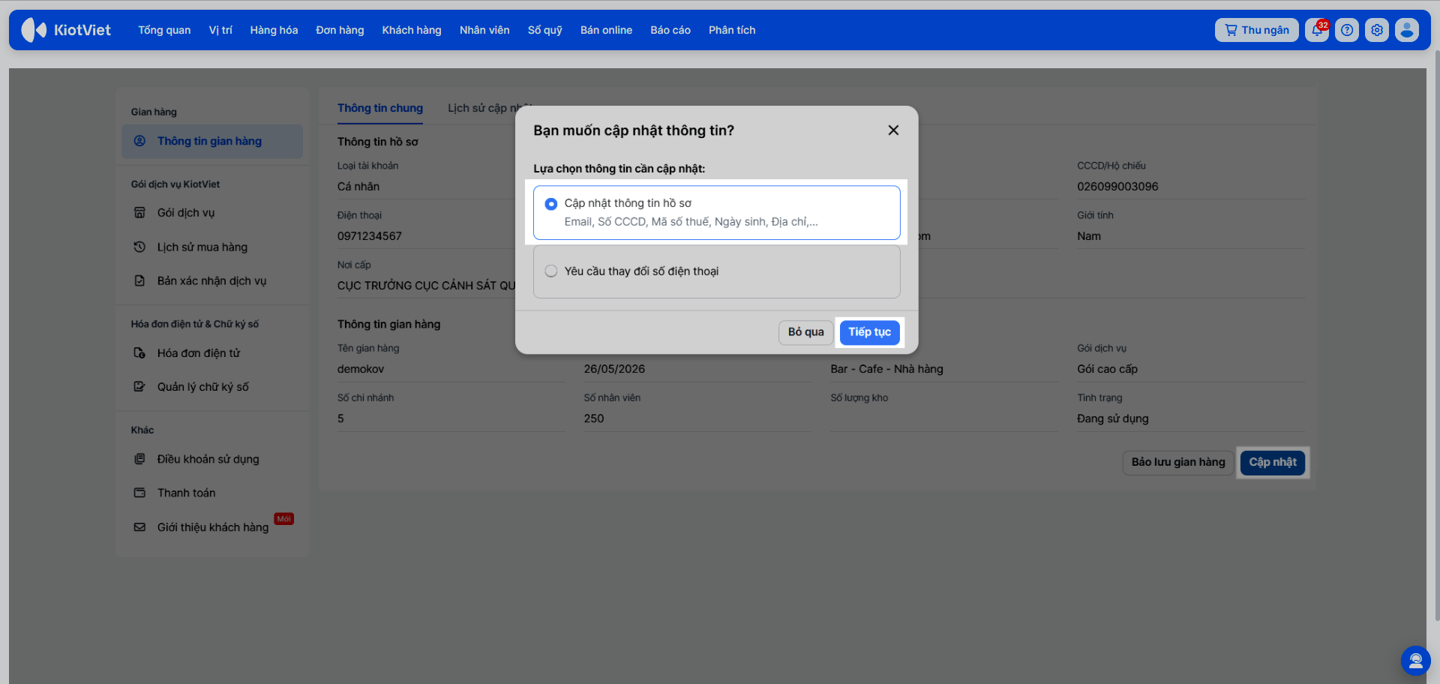Click the employee count value 250
The width and height of the screenshot is (1440, 684).
pyautogui.click(x=594, y=419)
